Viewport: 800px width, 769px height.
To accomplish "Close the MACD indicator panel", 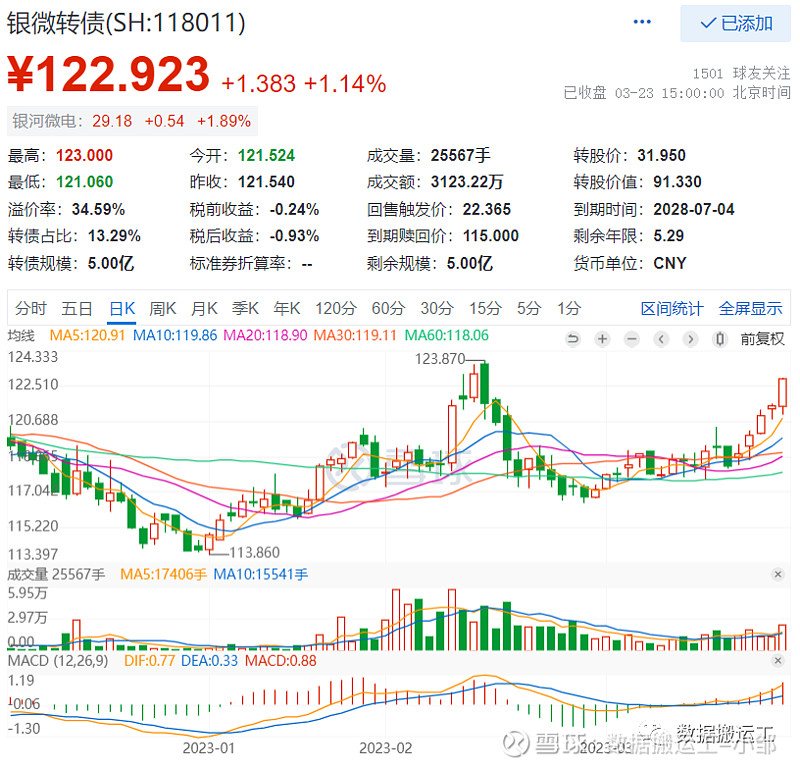I will tap(778, 661).
